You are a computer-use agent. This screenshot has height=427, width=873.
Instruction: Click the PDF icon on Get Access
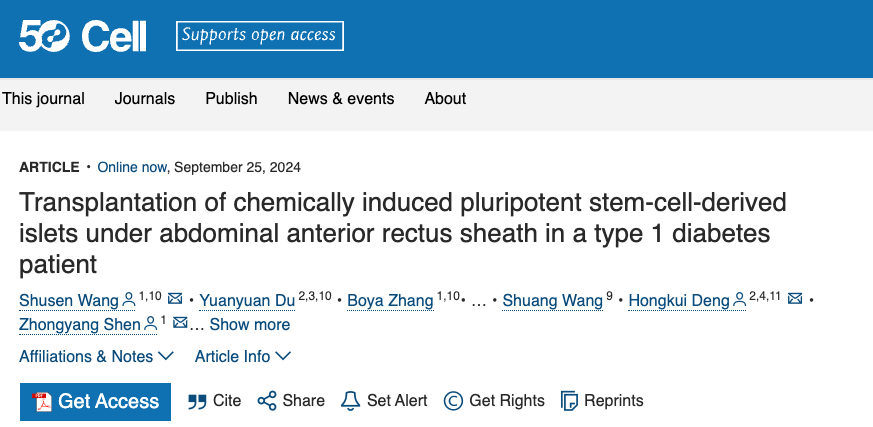click(42, 401)
